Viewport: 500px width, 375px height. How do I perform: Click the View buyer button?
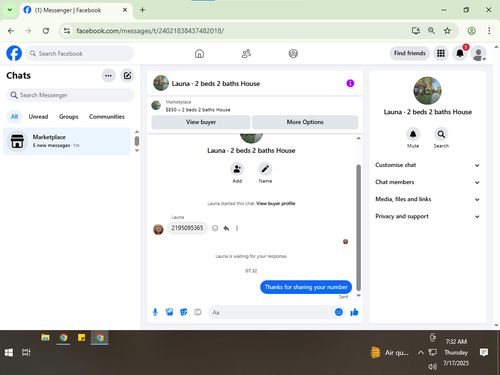point(201,122)
